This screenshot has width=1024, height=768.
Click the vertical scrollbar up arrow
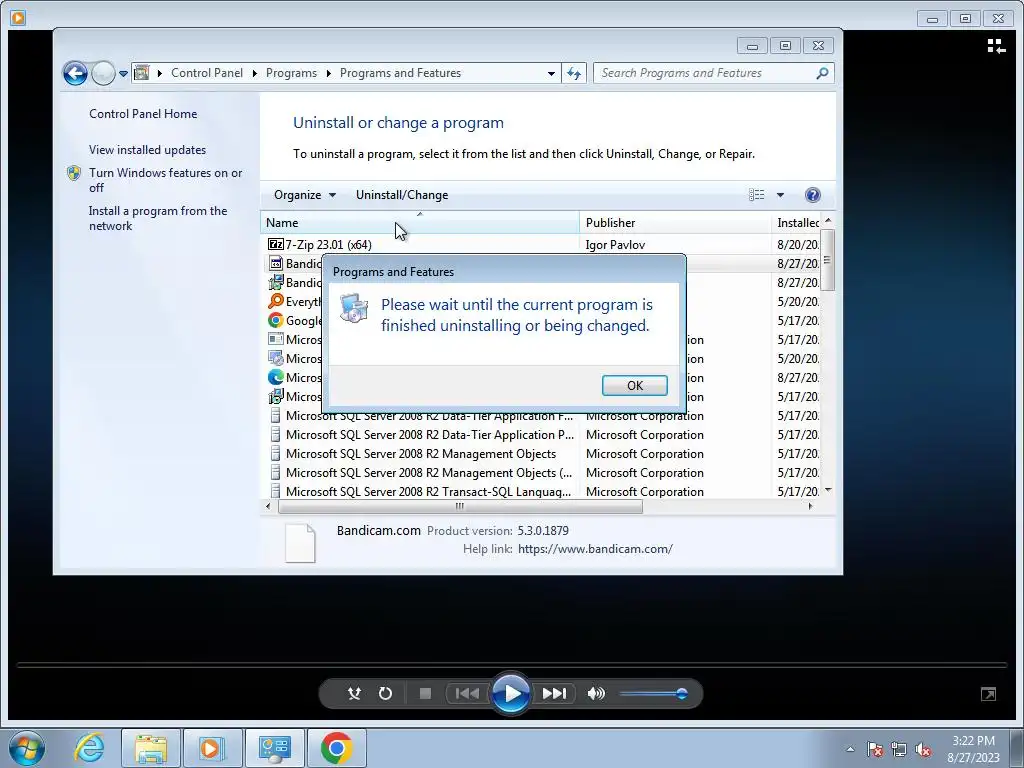pos(828,221)
